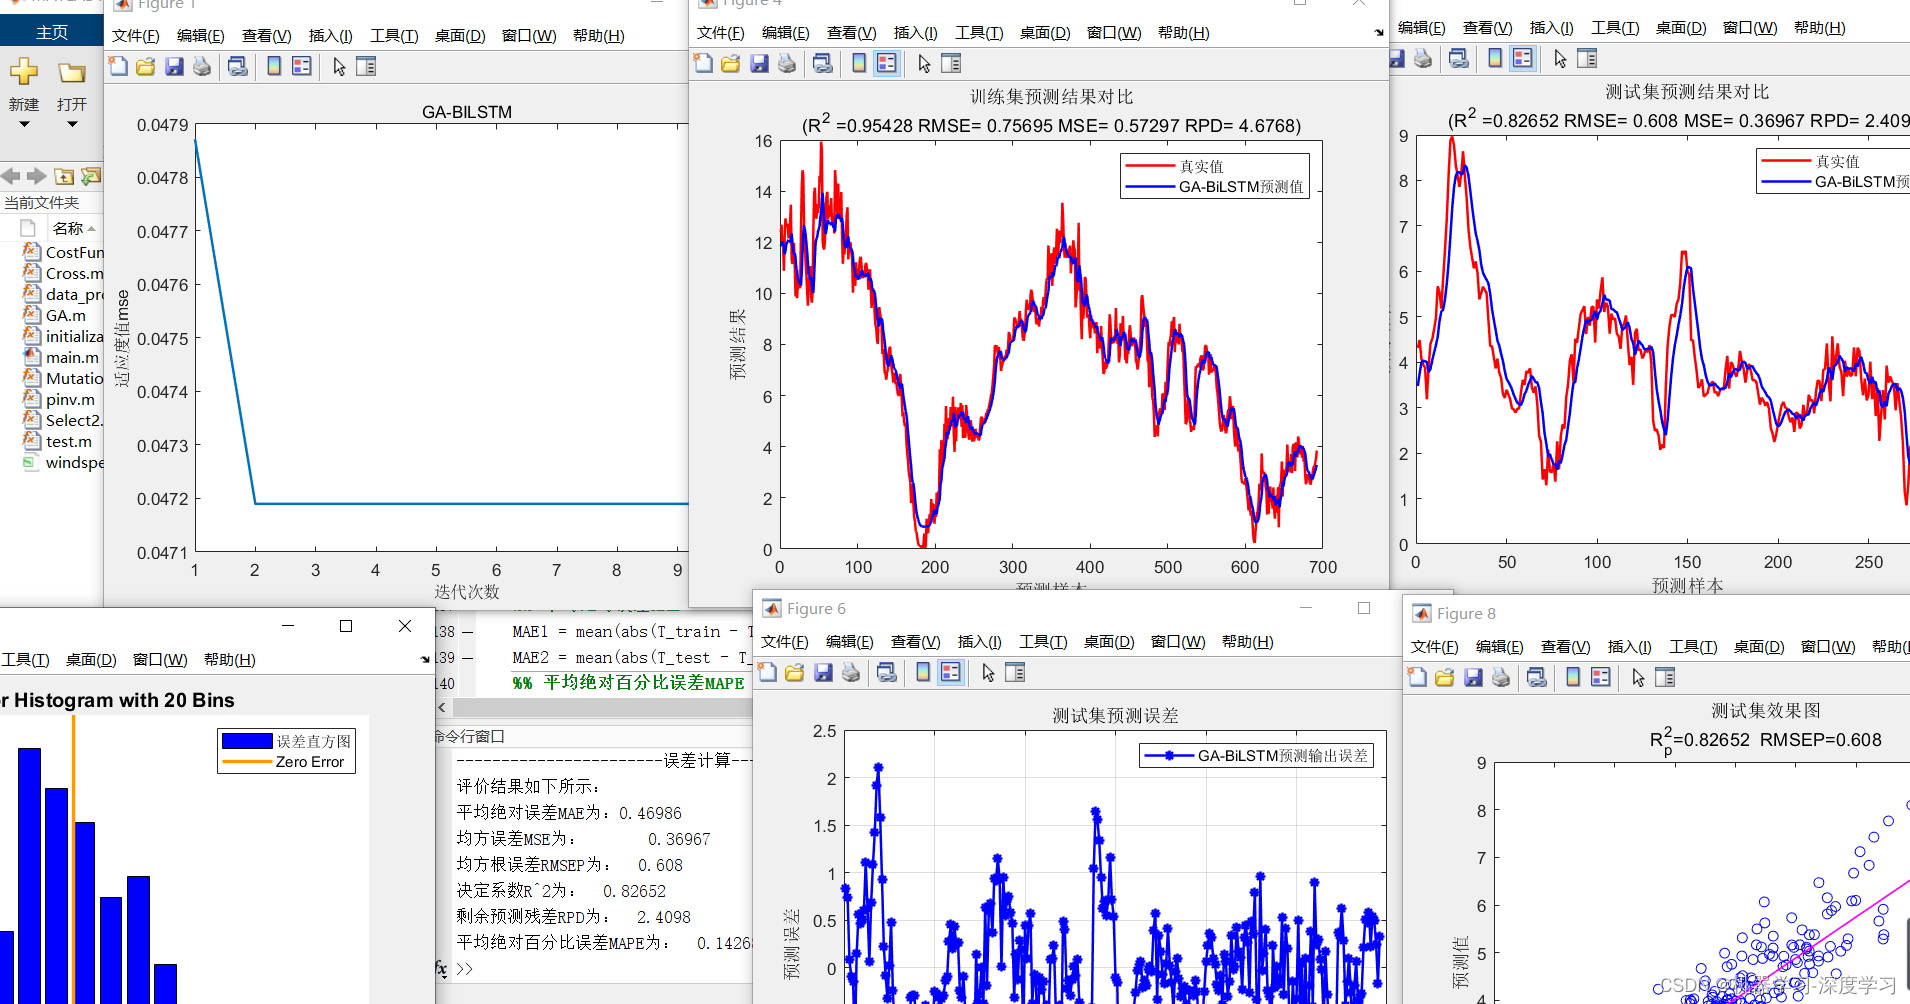Toggle Insert Legend in Figure 4 toolbar

pyautogui.click(x=887, y=64)
